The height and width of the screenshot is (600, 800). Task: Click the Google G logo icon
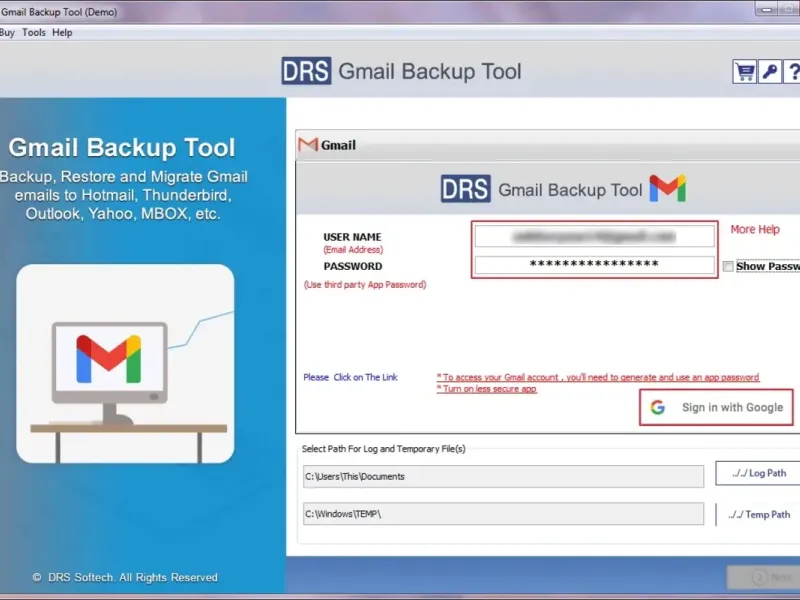click(658, 407)
